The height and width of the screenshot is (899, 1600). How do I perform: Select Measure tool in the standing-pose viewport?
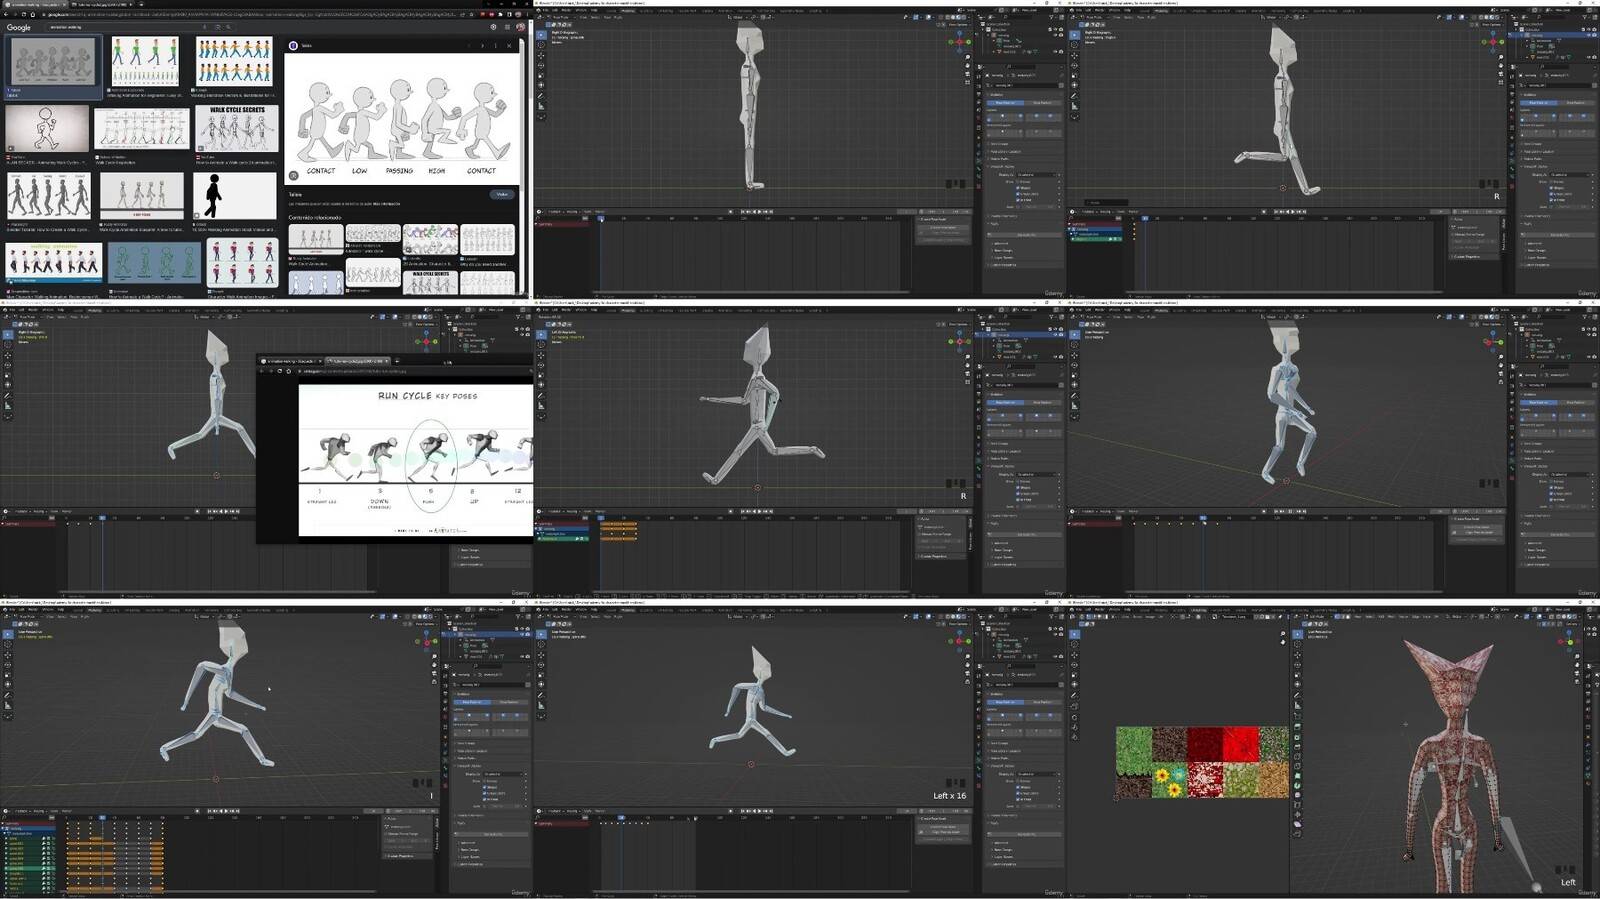click(x=541, y=106)
